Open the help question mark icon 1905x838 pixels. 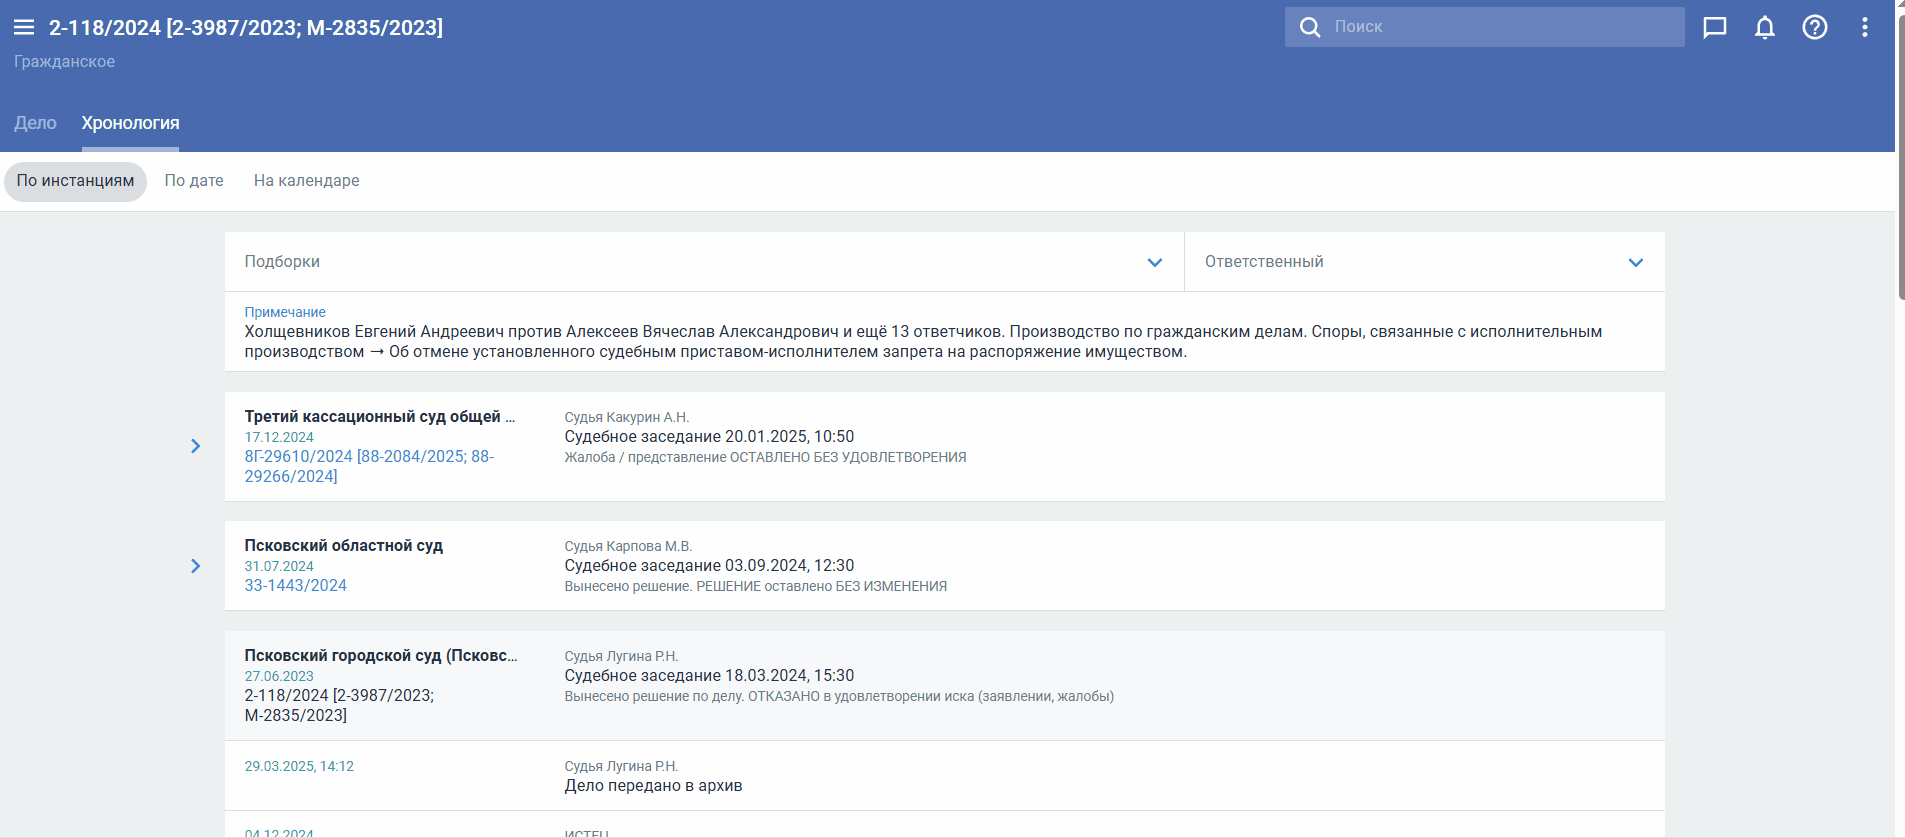pos(1815,27)
